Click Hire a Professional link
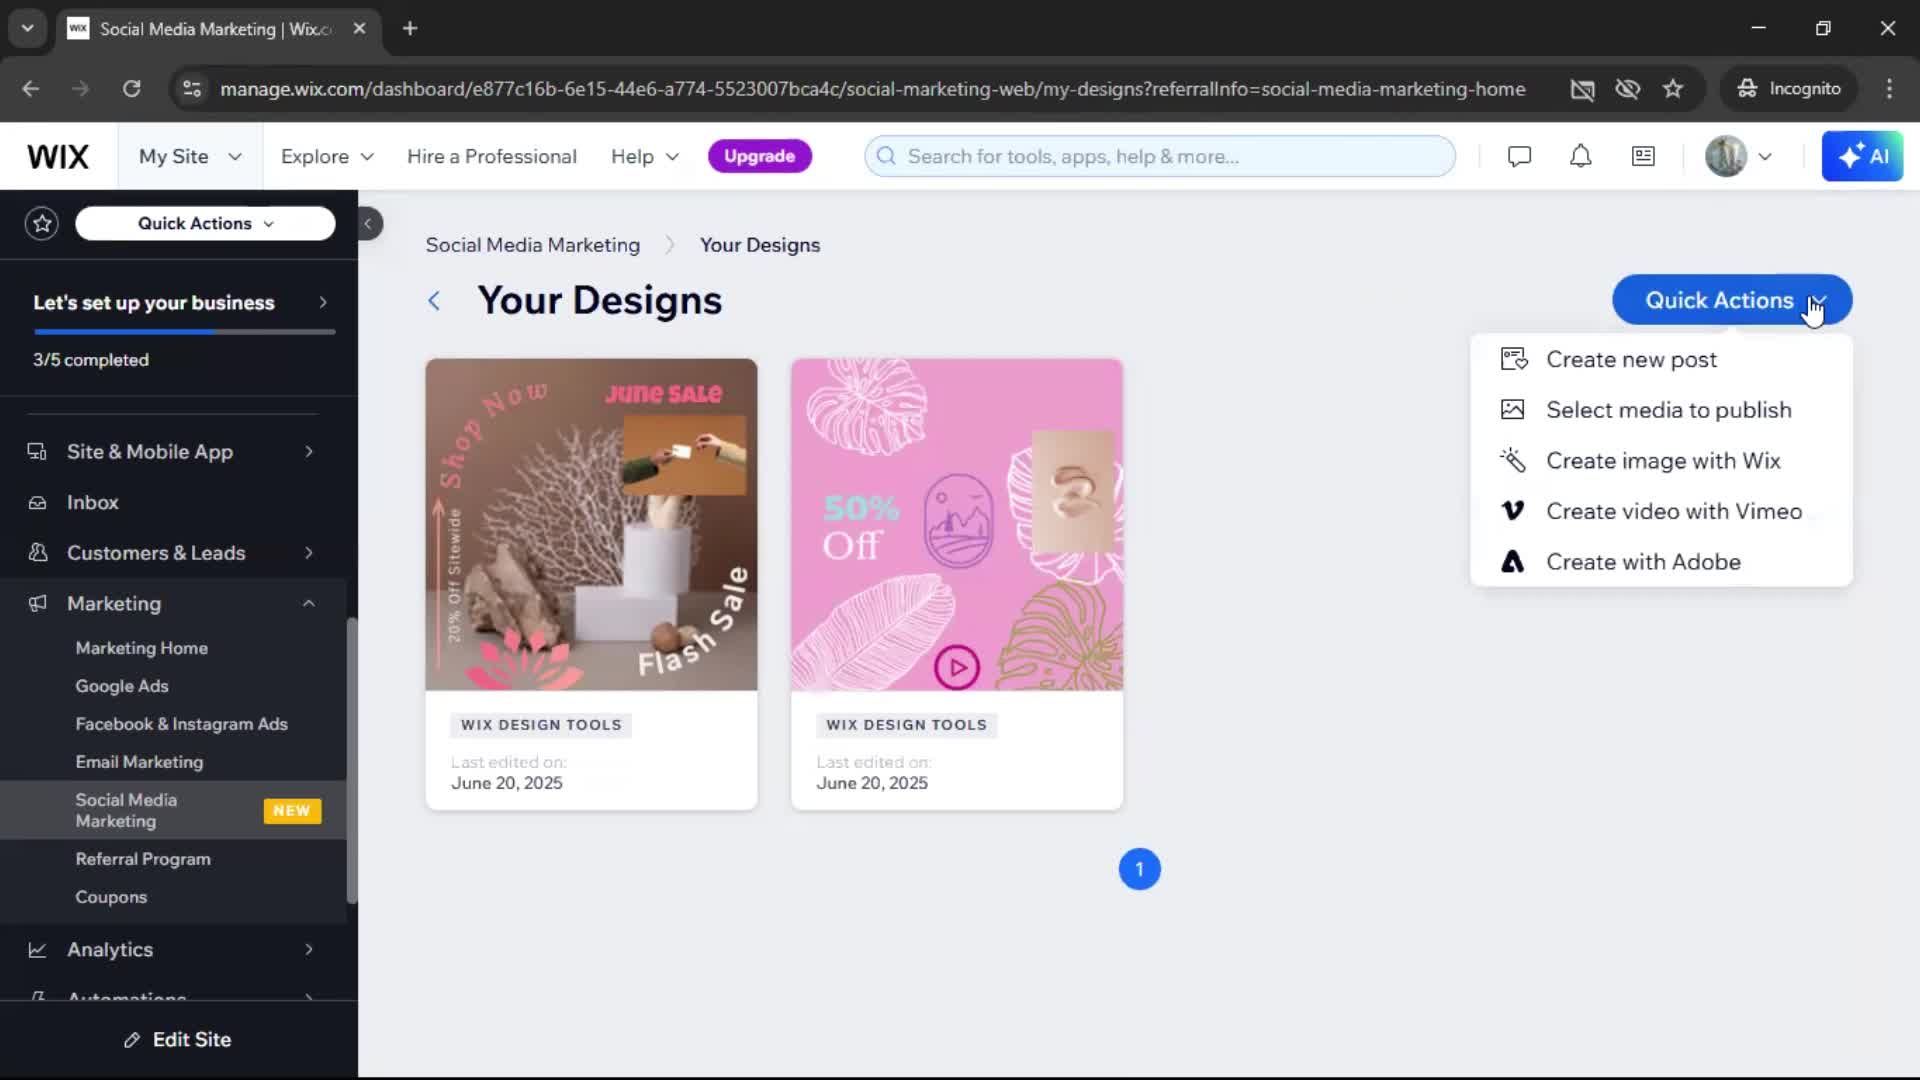1920x1080 pixels. (491, 157)
